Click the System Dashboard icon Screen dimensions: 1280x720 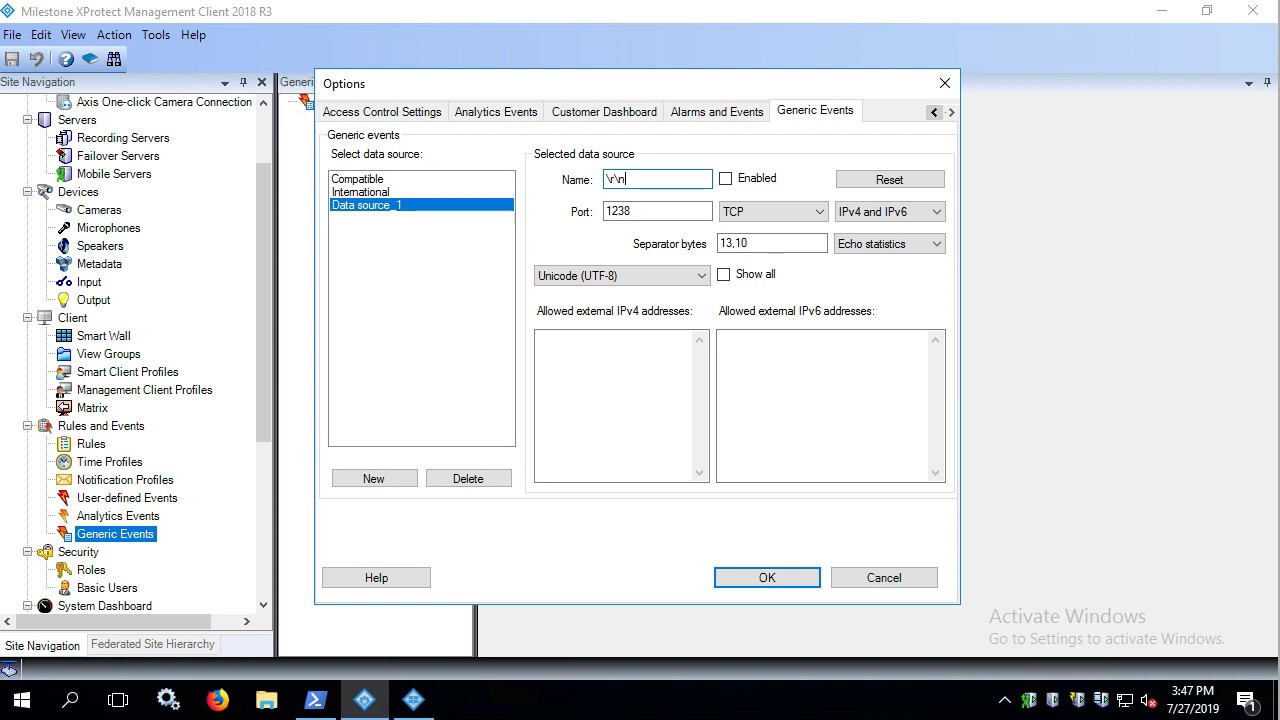[x=45, y=606]
